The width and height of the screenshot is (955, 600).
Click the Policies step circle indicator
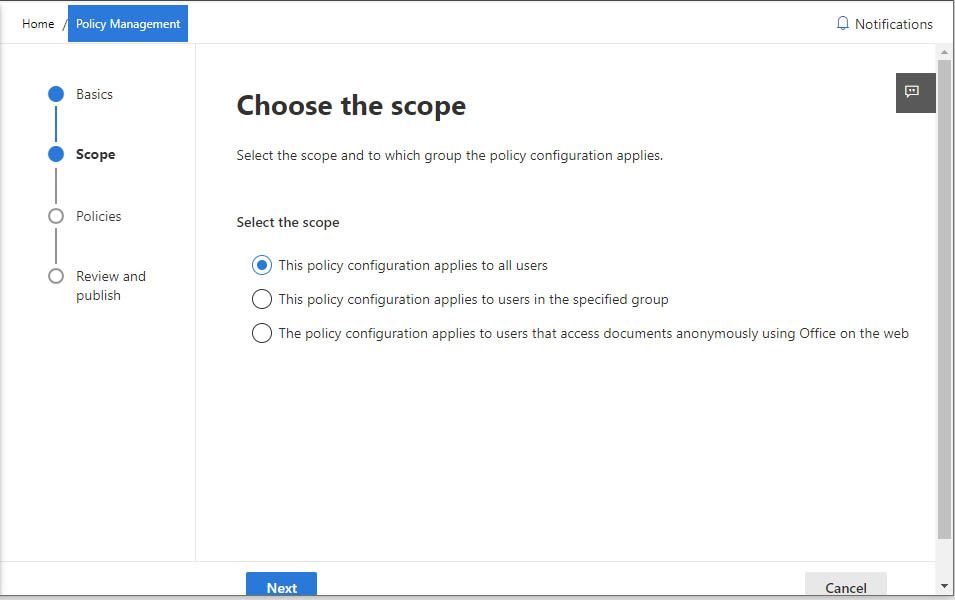[x=56, y=216]
